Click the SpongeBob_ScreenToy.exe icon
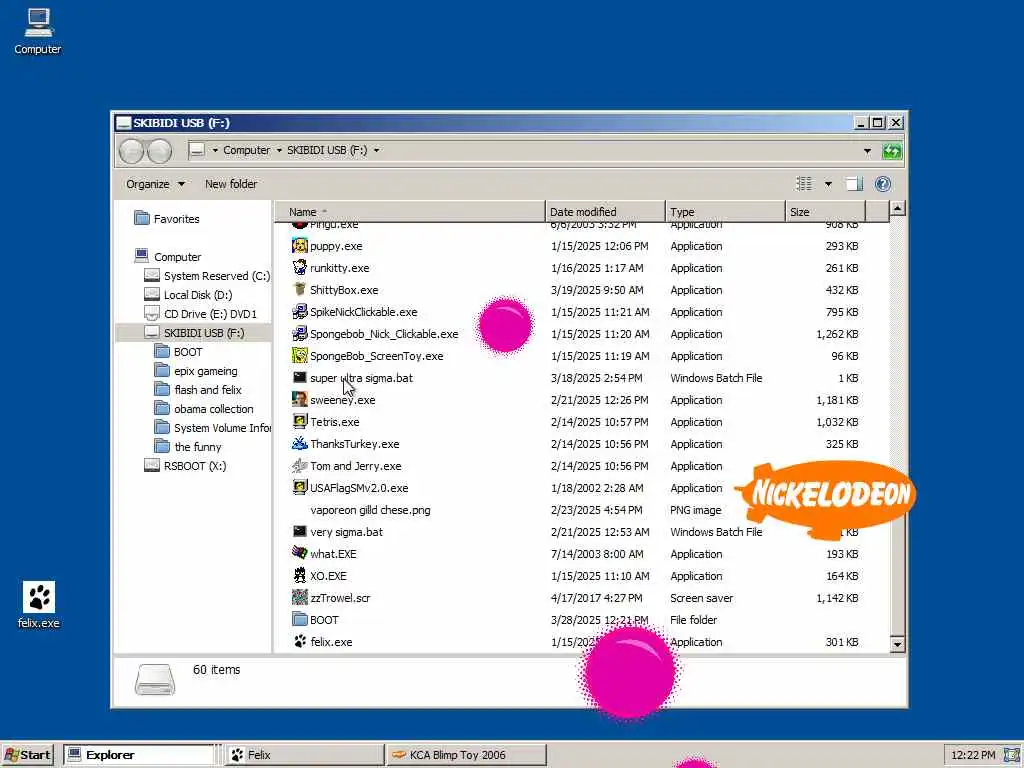Viewport: 1024px width, 768px height. click(300, 356)
